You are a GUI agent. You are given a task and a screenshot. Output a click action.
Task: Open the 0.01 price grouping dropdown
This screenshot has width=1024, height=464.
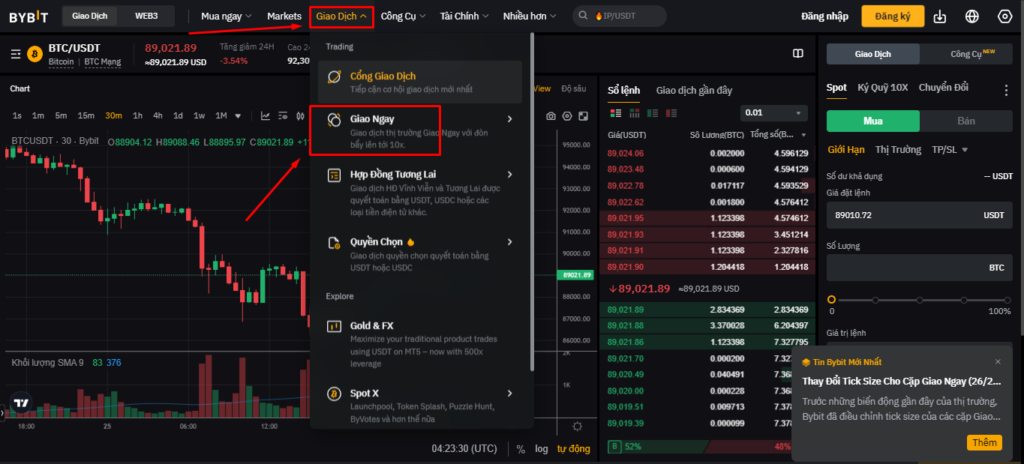(x=774, y=113)
